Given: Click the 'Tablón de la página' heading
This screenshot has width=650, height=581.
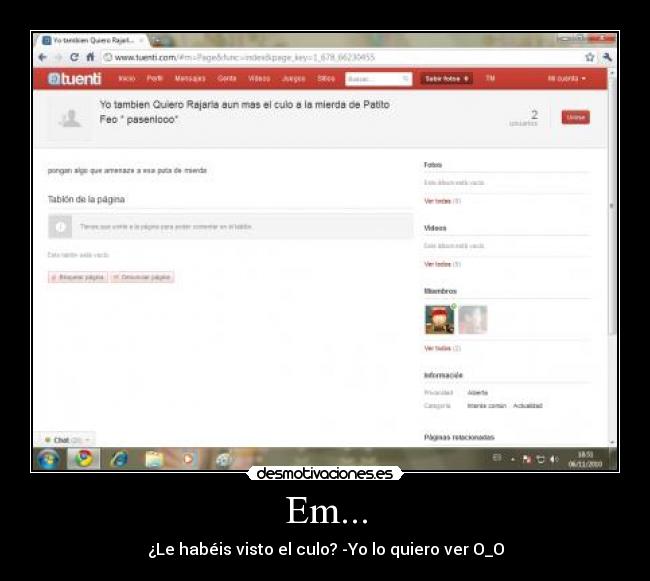Looking at the screenshot, I should pyautogui.click(x=86, y=199).
